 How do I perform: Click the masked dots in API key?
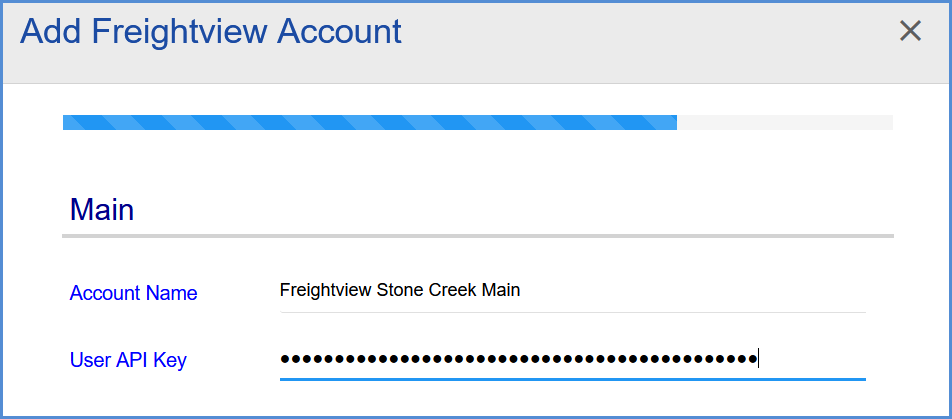click(x=518, y=359)
